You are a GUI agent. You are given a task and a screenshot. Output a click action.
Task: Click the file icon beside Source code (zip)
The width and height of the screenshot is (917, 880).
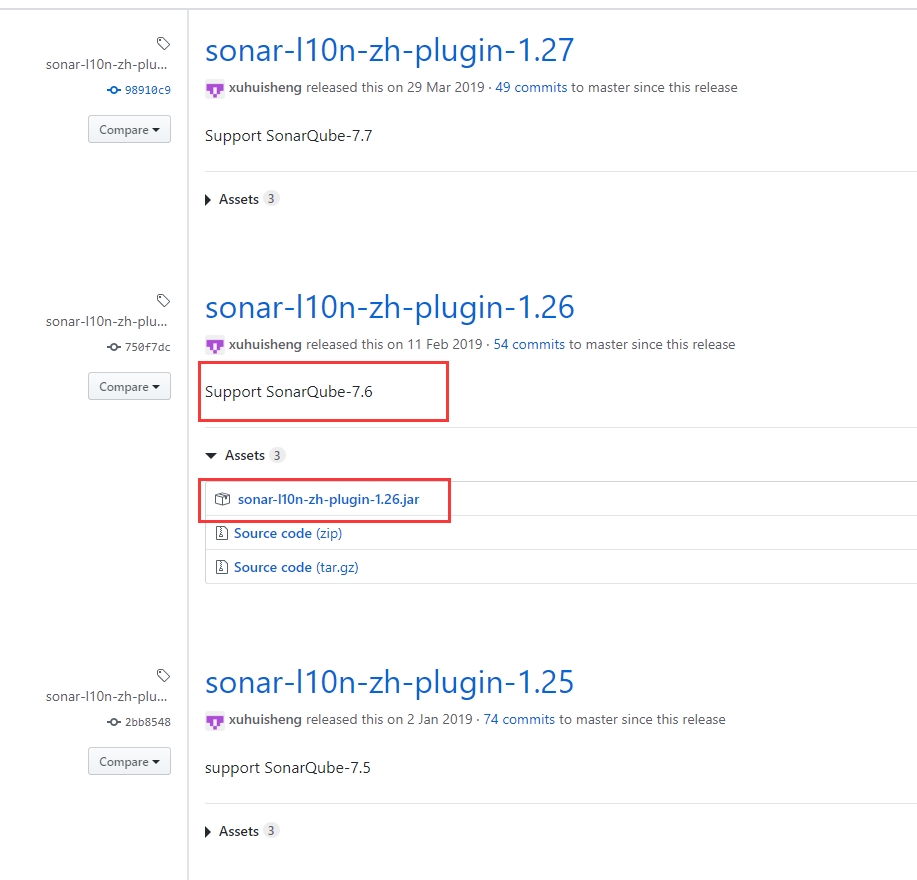[x=222, y=533]
